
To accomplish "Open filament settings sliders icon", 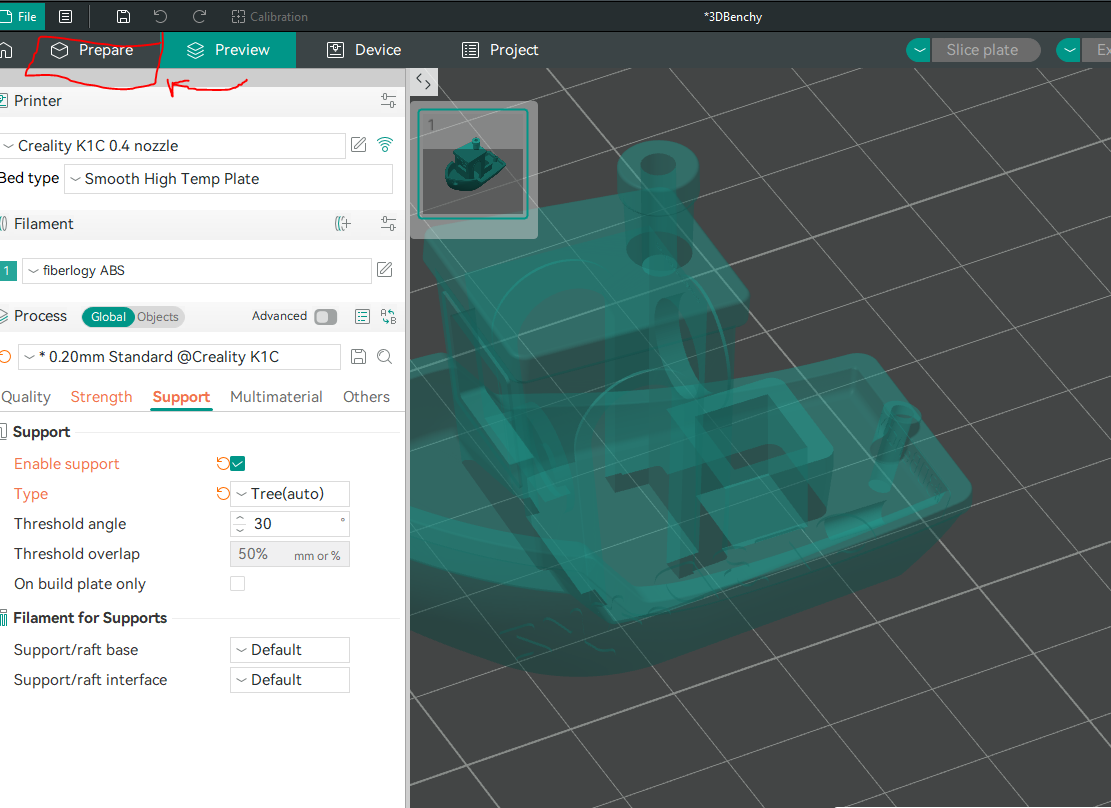I will (388, 224).
